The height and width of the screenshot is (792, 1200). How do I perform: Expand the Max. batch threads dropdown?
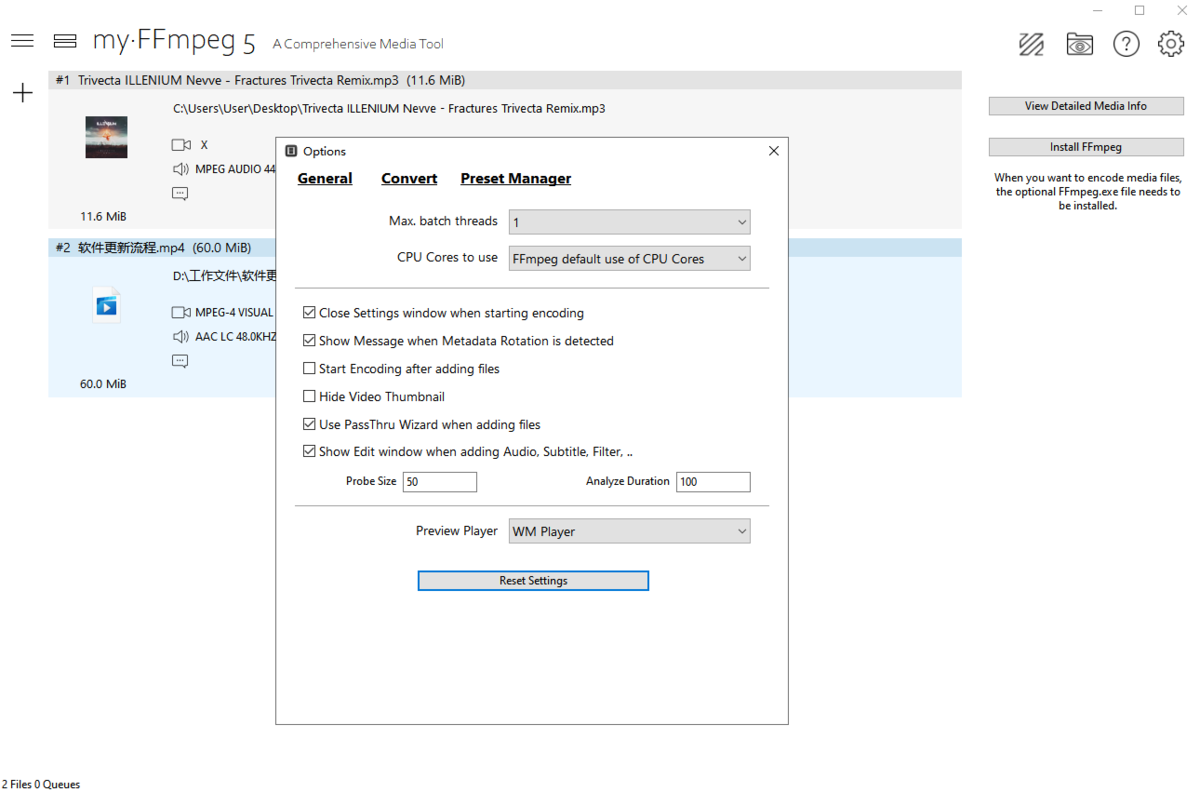coord(629,222)
